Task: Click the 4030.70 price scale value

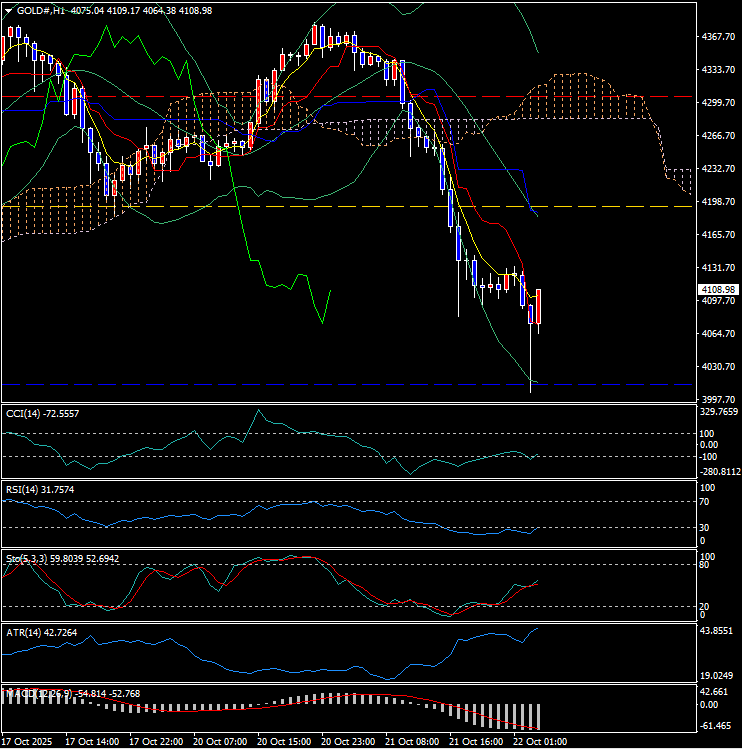Action: point(719,367)
